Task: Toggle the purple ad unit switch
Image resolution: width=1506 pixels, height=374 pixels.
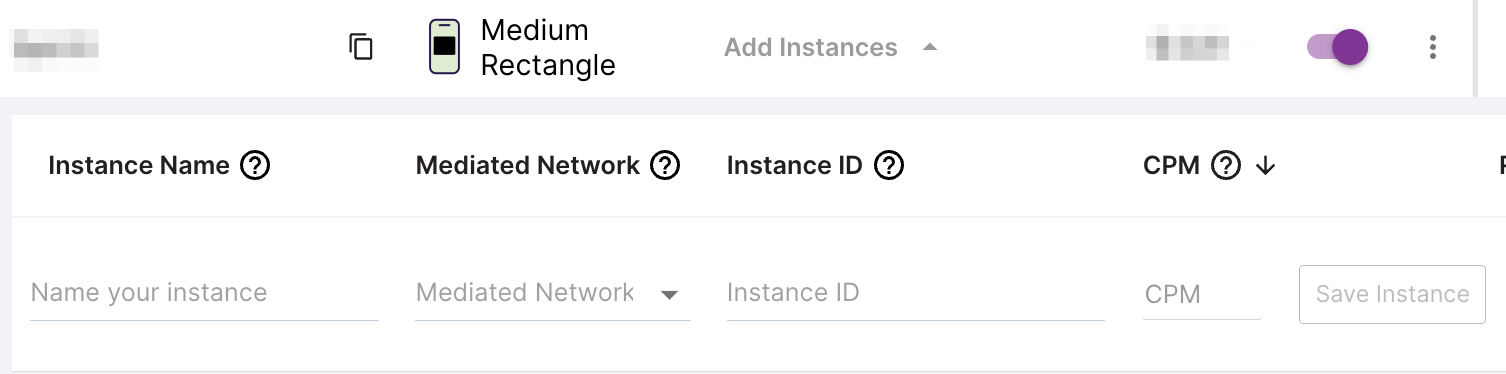Action: click(1338, 47)
